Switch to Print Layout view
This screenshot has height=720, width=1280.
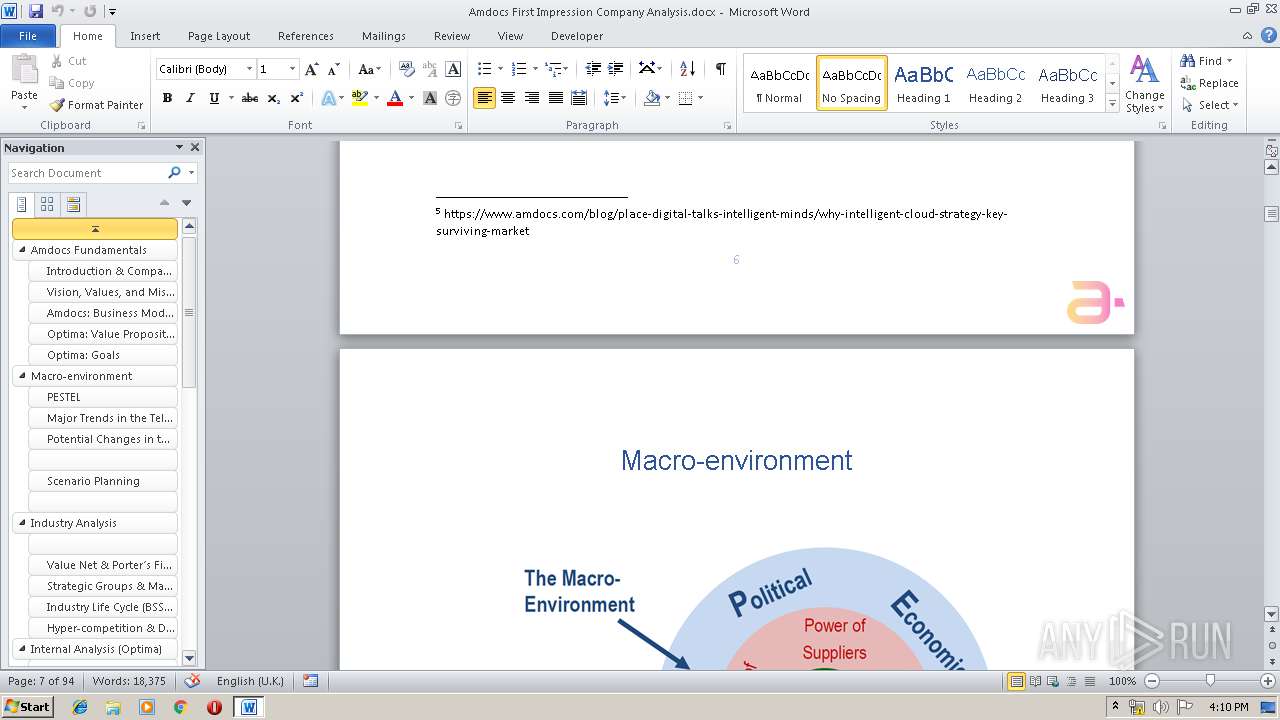(x=1017, y=681)
